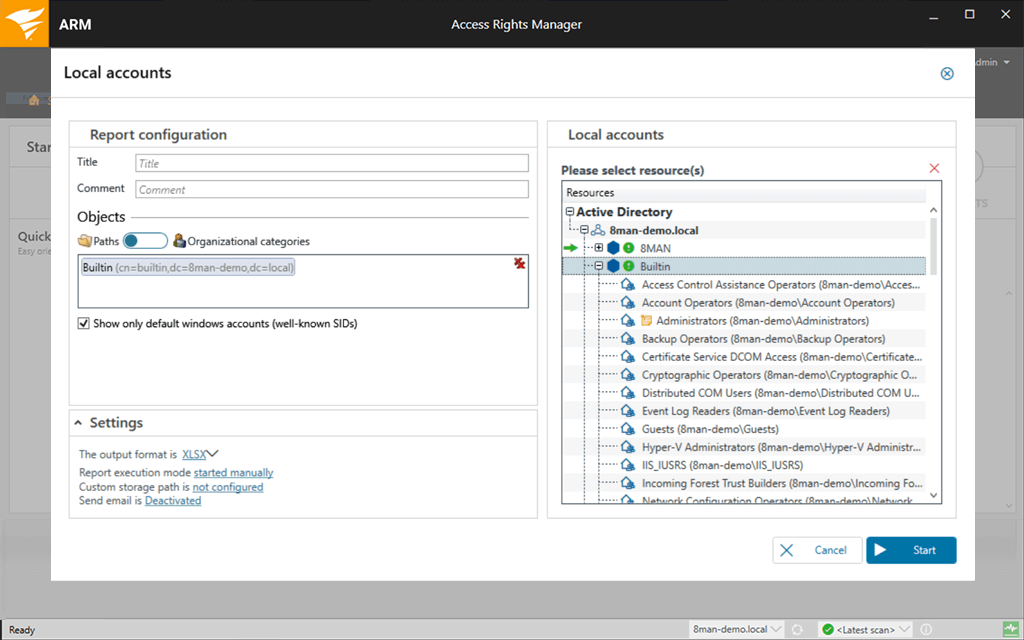
Task: Click the SolarWinds logo in the title bar
Action: [23, 22]
